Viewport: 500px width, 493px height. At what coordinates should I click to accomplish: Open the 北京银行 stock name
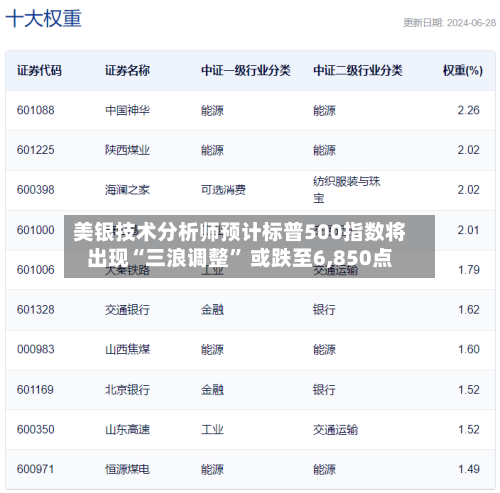point(127,390)
